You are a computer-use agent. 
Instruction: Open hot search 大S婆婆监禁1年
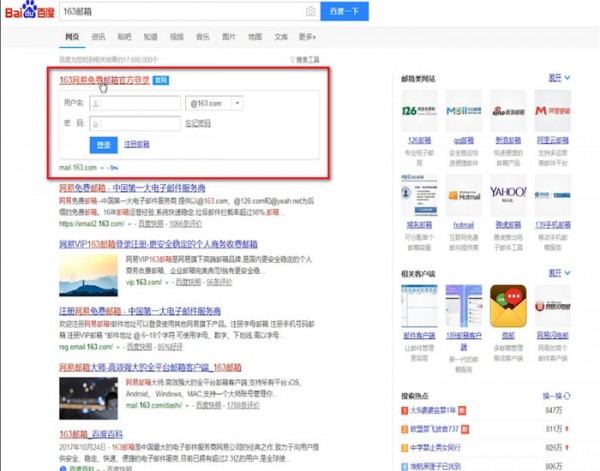pyautogui.click(x=433, y=411)
